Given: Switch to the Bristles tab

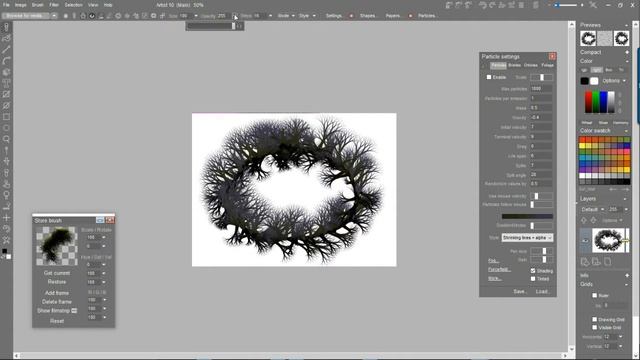Looking at the screenshot, I should point(514,65).
